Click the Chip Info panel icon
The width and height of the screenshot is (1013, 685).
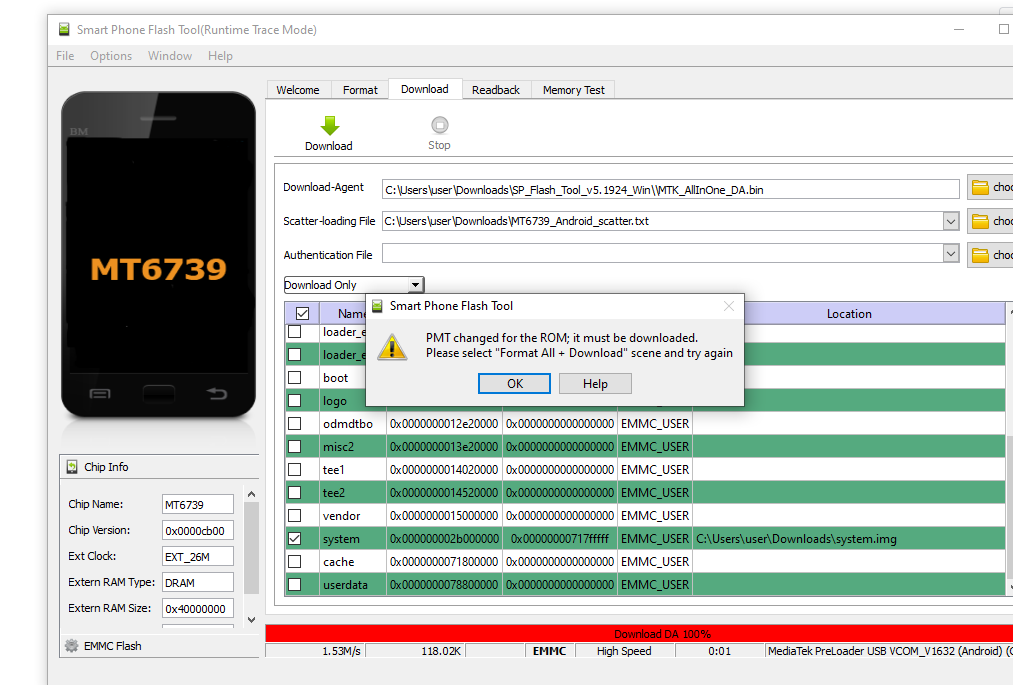[x=72, y=467]
